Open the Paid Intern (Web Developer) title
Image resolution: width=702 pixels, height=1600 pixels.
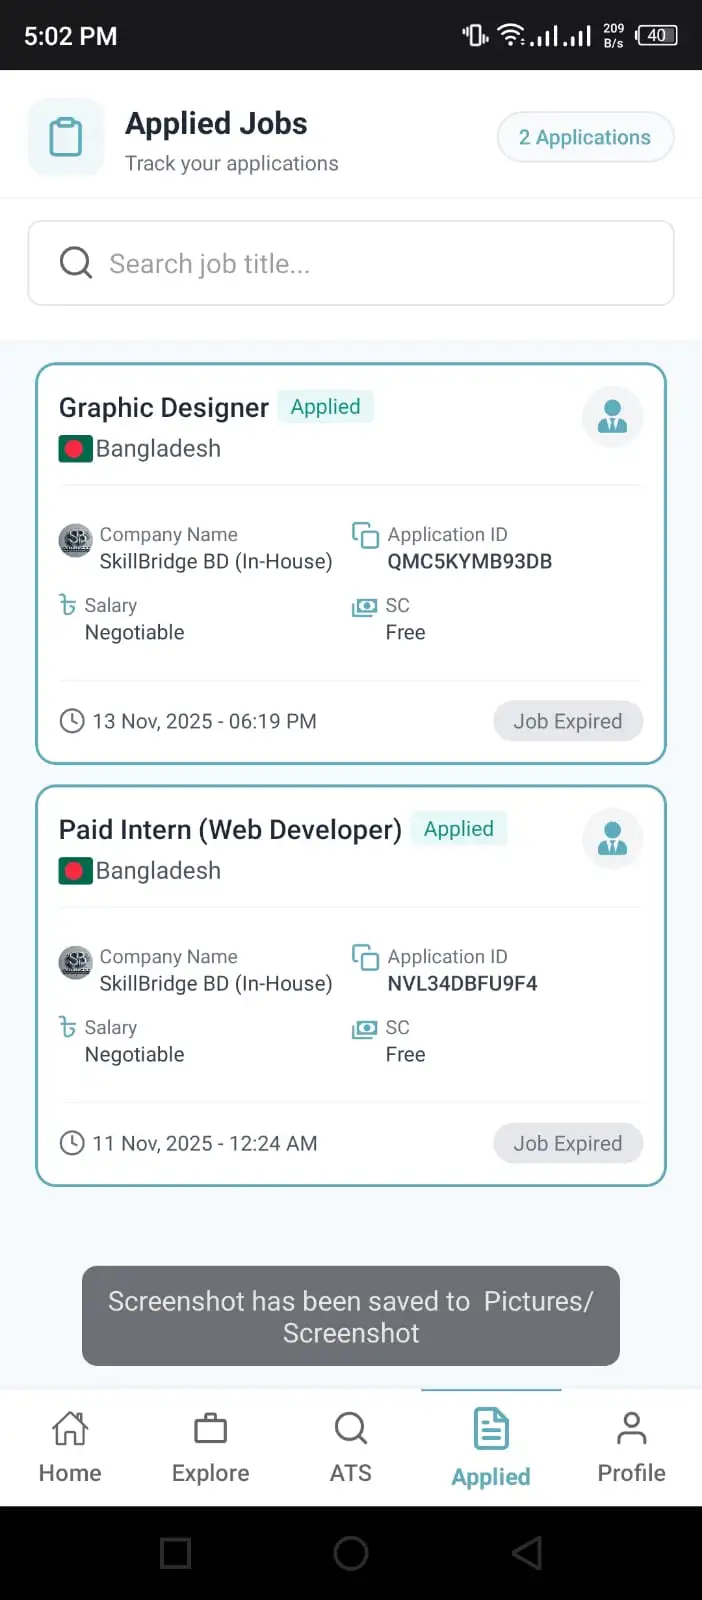[230, 830]
